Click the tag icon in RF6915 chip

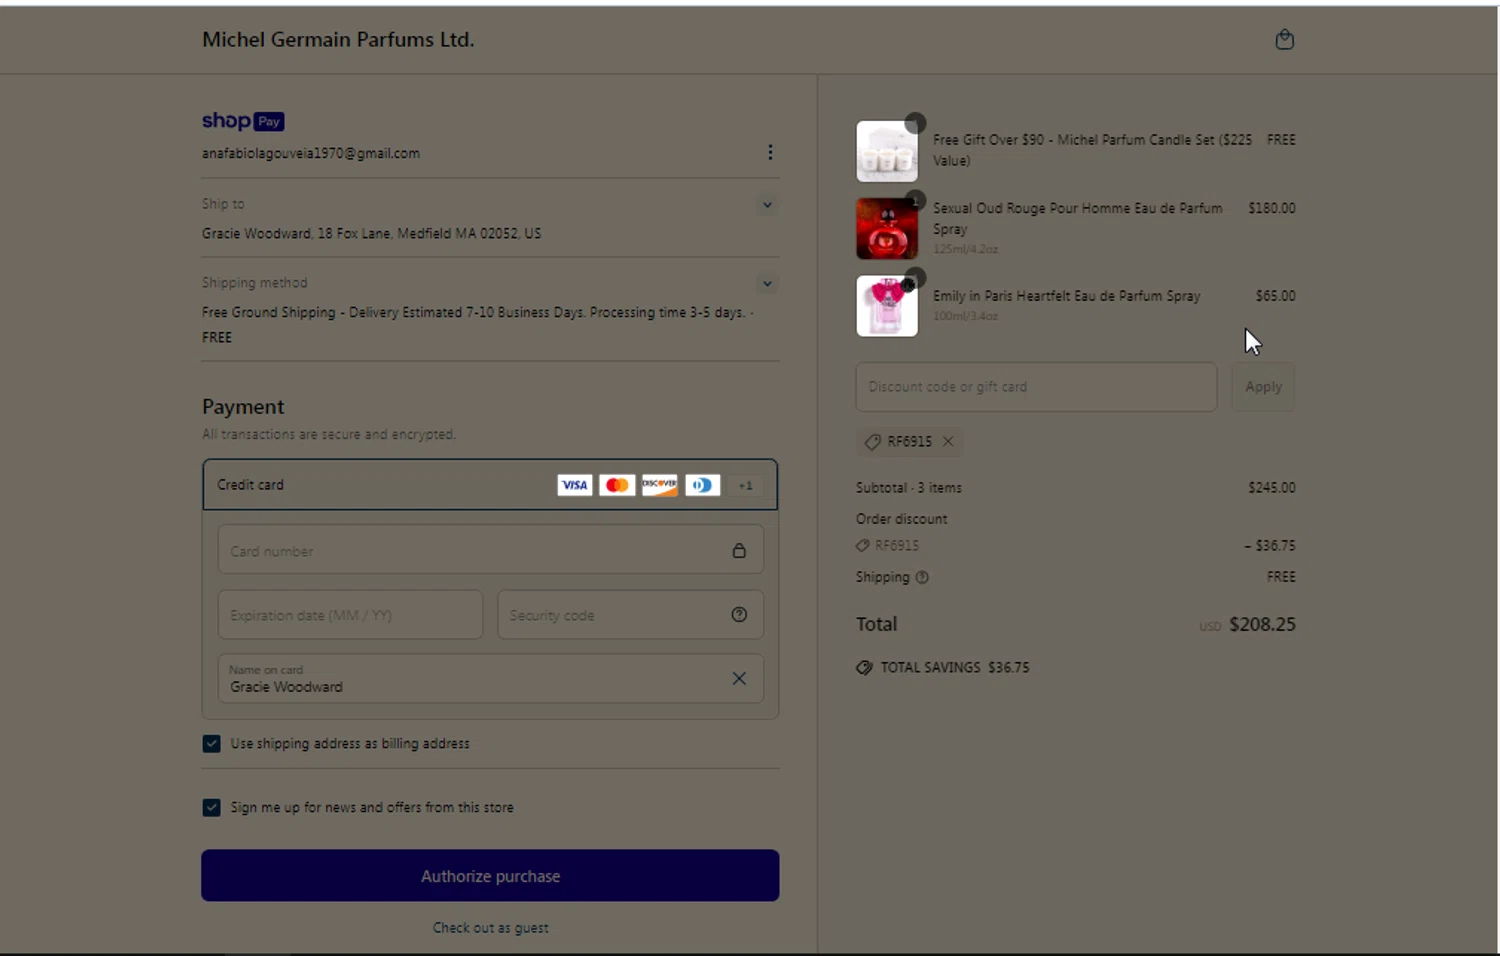coord(872,441)
